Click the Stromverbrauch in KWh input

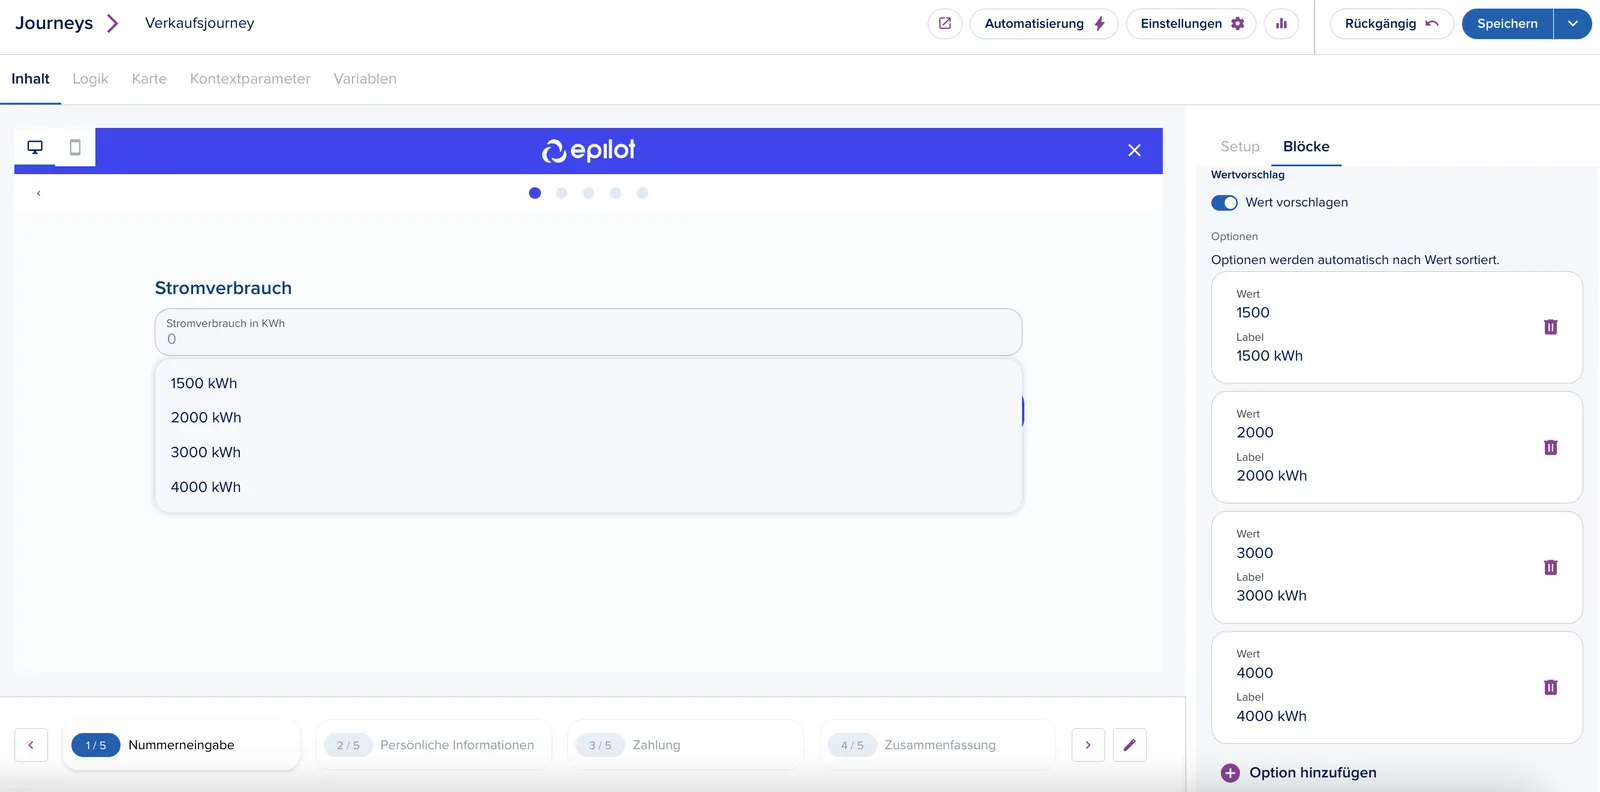[588, 332]
